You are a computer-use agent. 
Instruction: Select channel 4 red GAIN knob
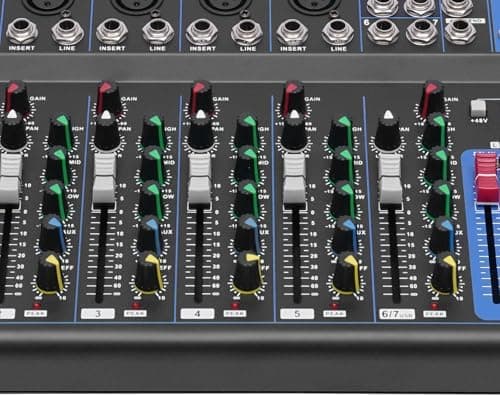coord(201,98)
